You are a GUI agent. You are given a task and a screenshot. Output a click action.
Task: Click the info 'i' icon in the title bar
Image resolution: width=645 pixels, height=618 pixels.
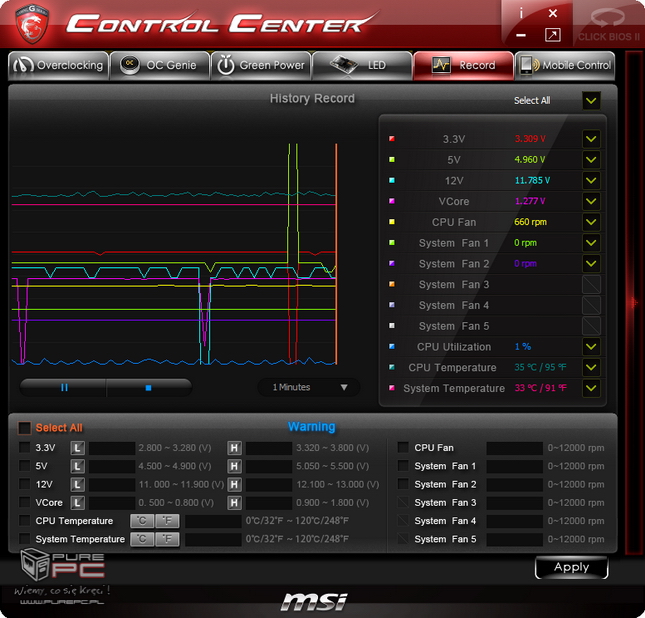521,14
